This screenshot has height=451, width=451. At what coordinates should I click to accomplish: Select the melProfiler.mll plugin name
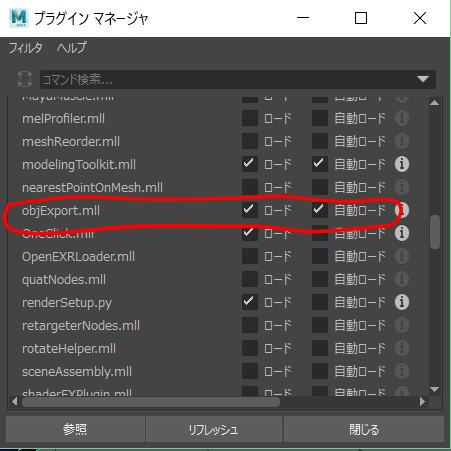(63, 119)
